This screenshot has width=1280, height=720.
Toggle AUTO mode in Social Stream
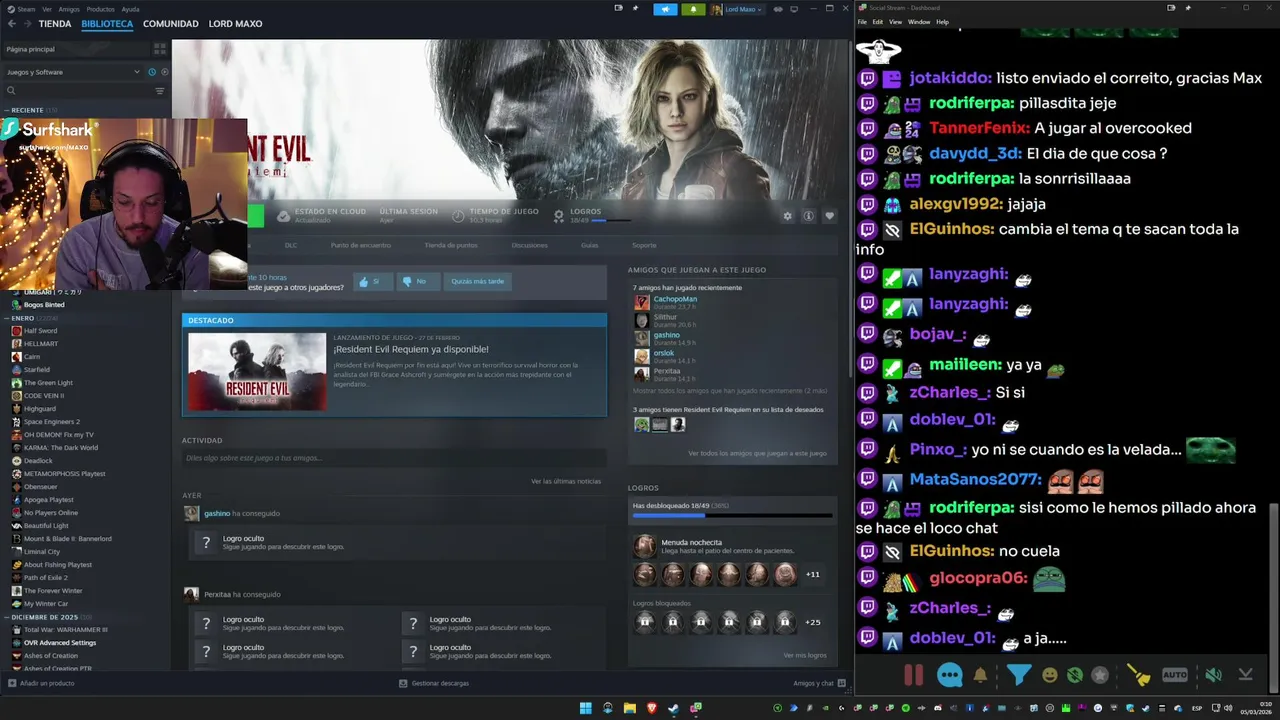1175,675
